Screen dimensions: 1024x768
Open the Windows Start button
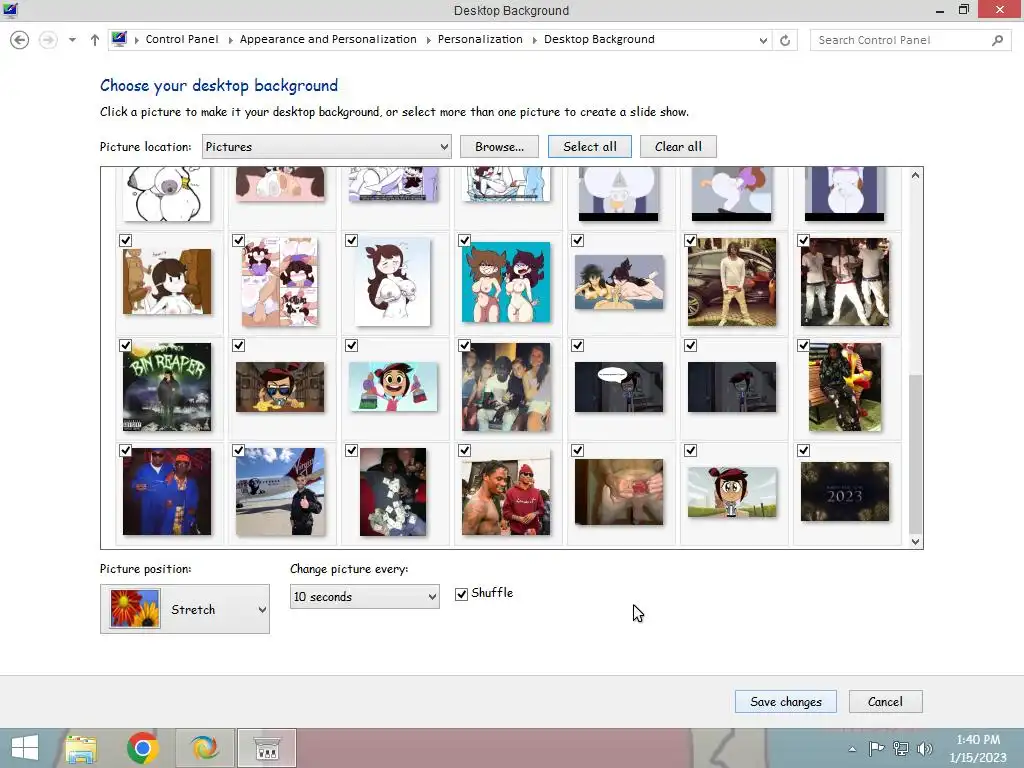(x=25, y=748)
